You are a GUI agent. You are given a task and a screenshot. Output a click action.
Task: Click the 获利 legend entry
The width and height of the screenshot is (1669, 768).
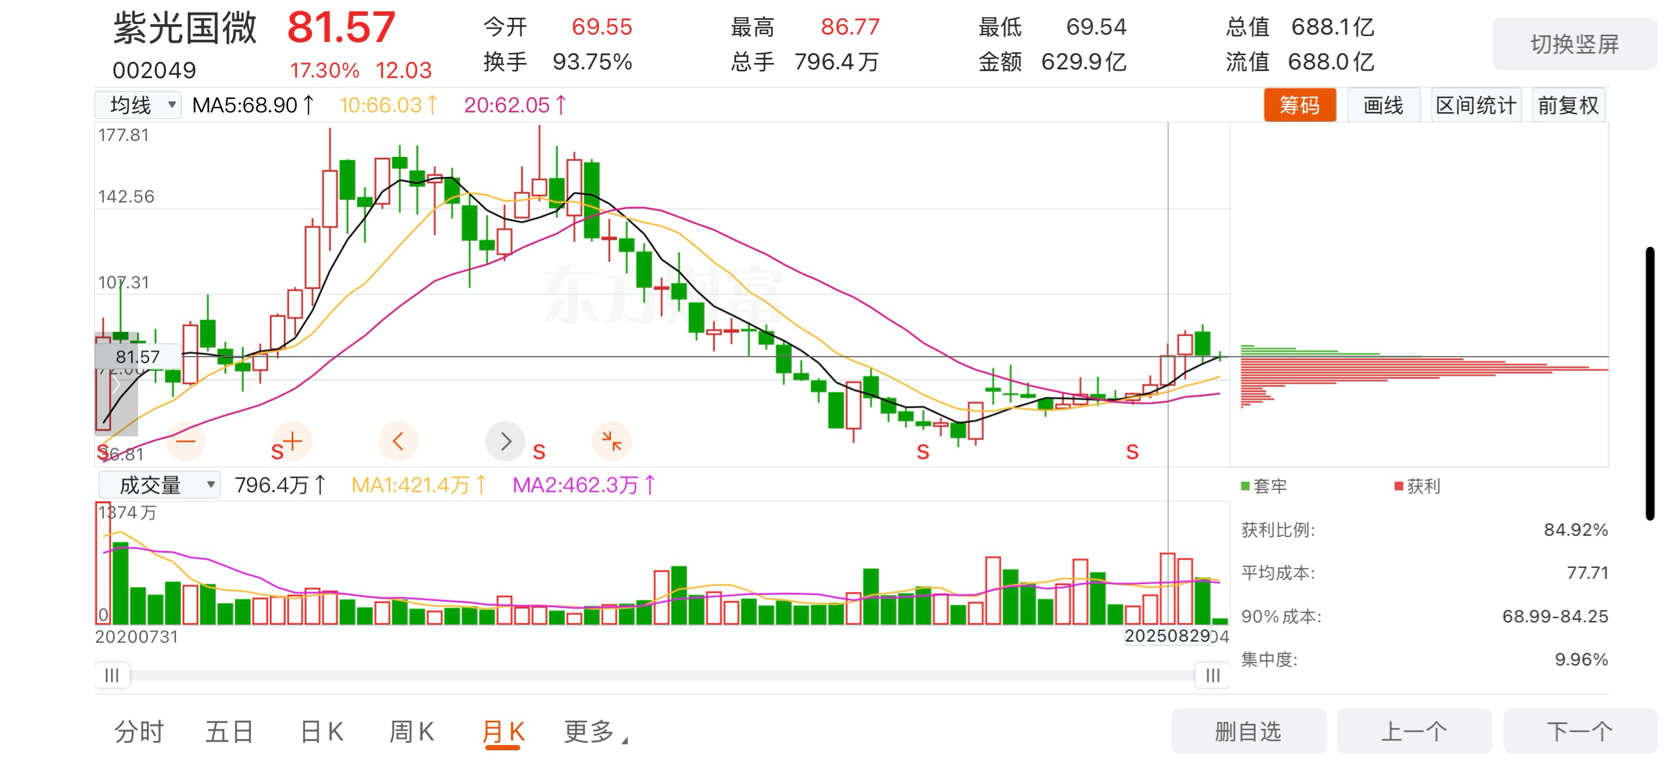1417,486
